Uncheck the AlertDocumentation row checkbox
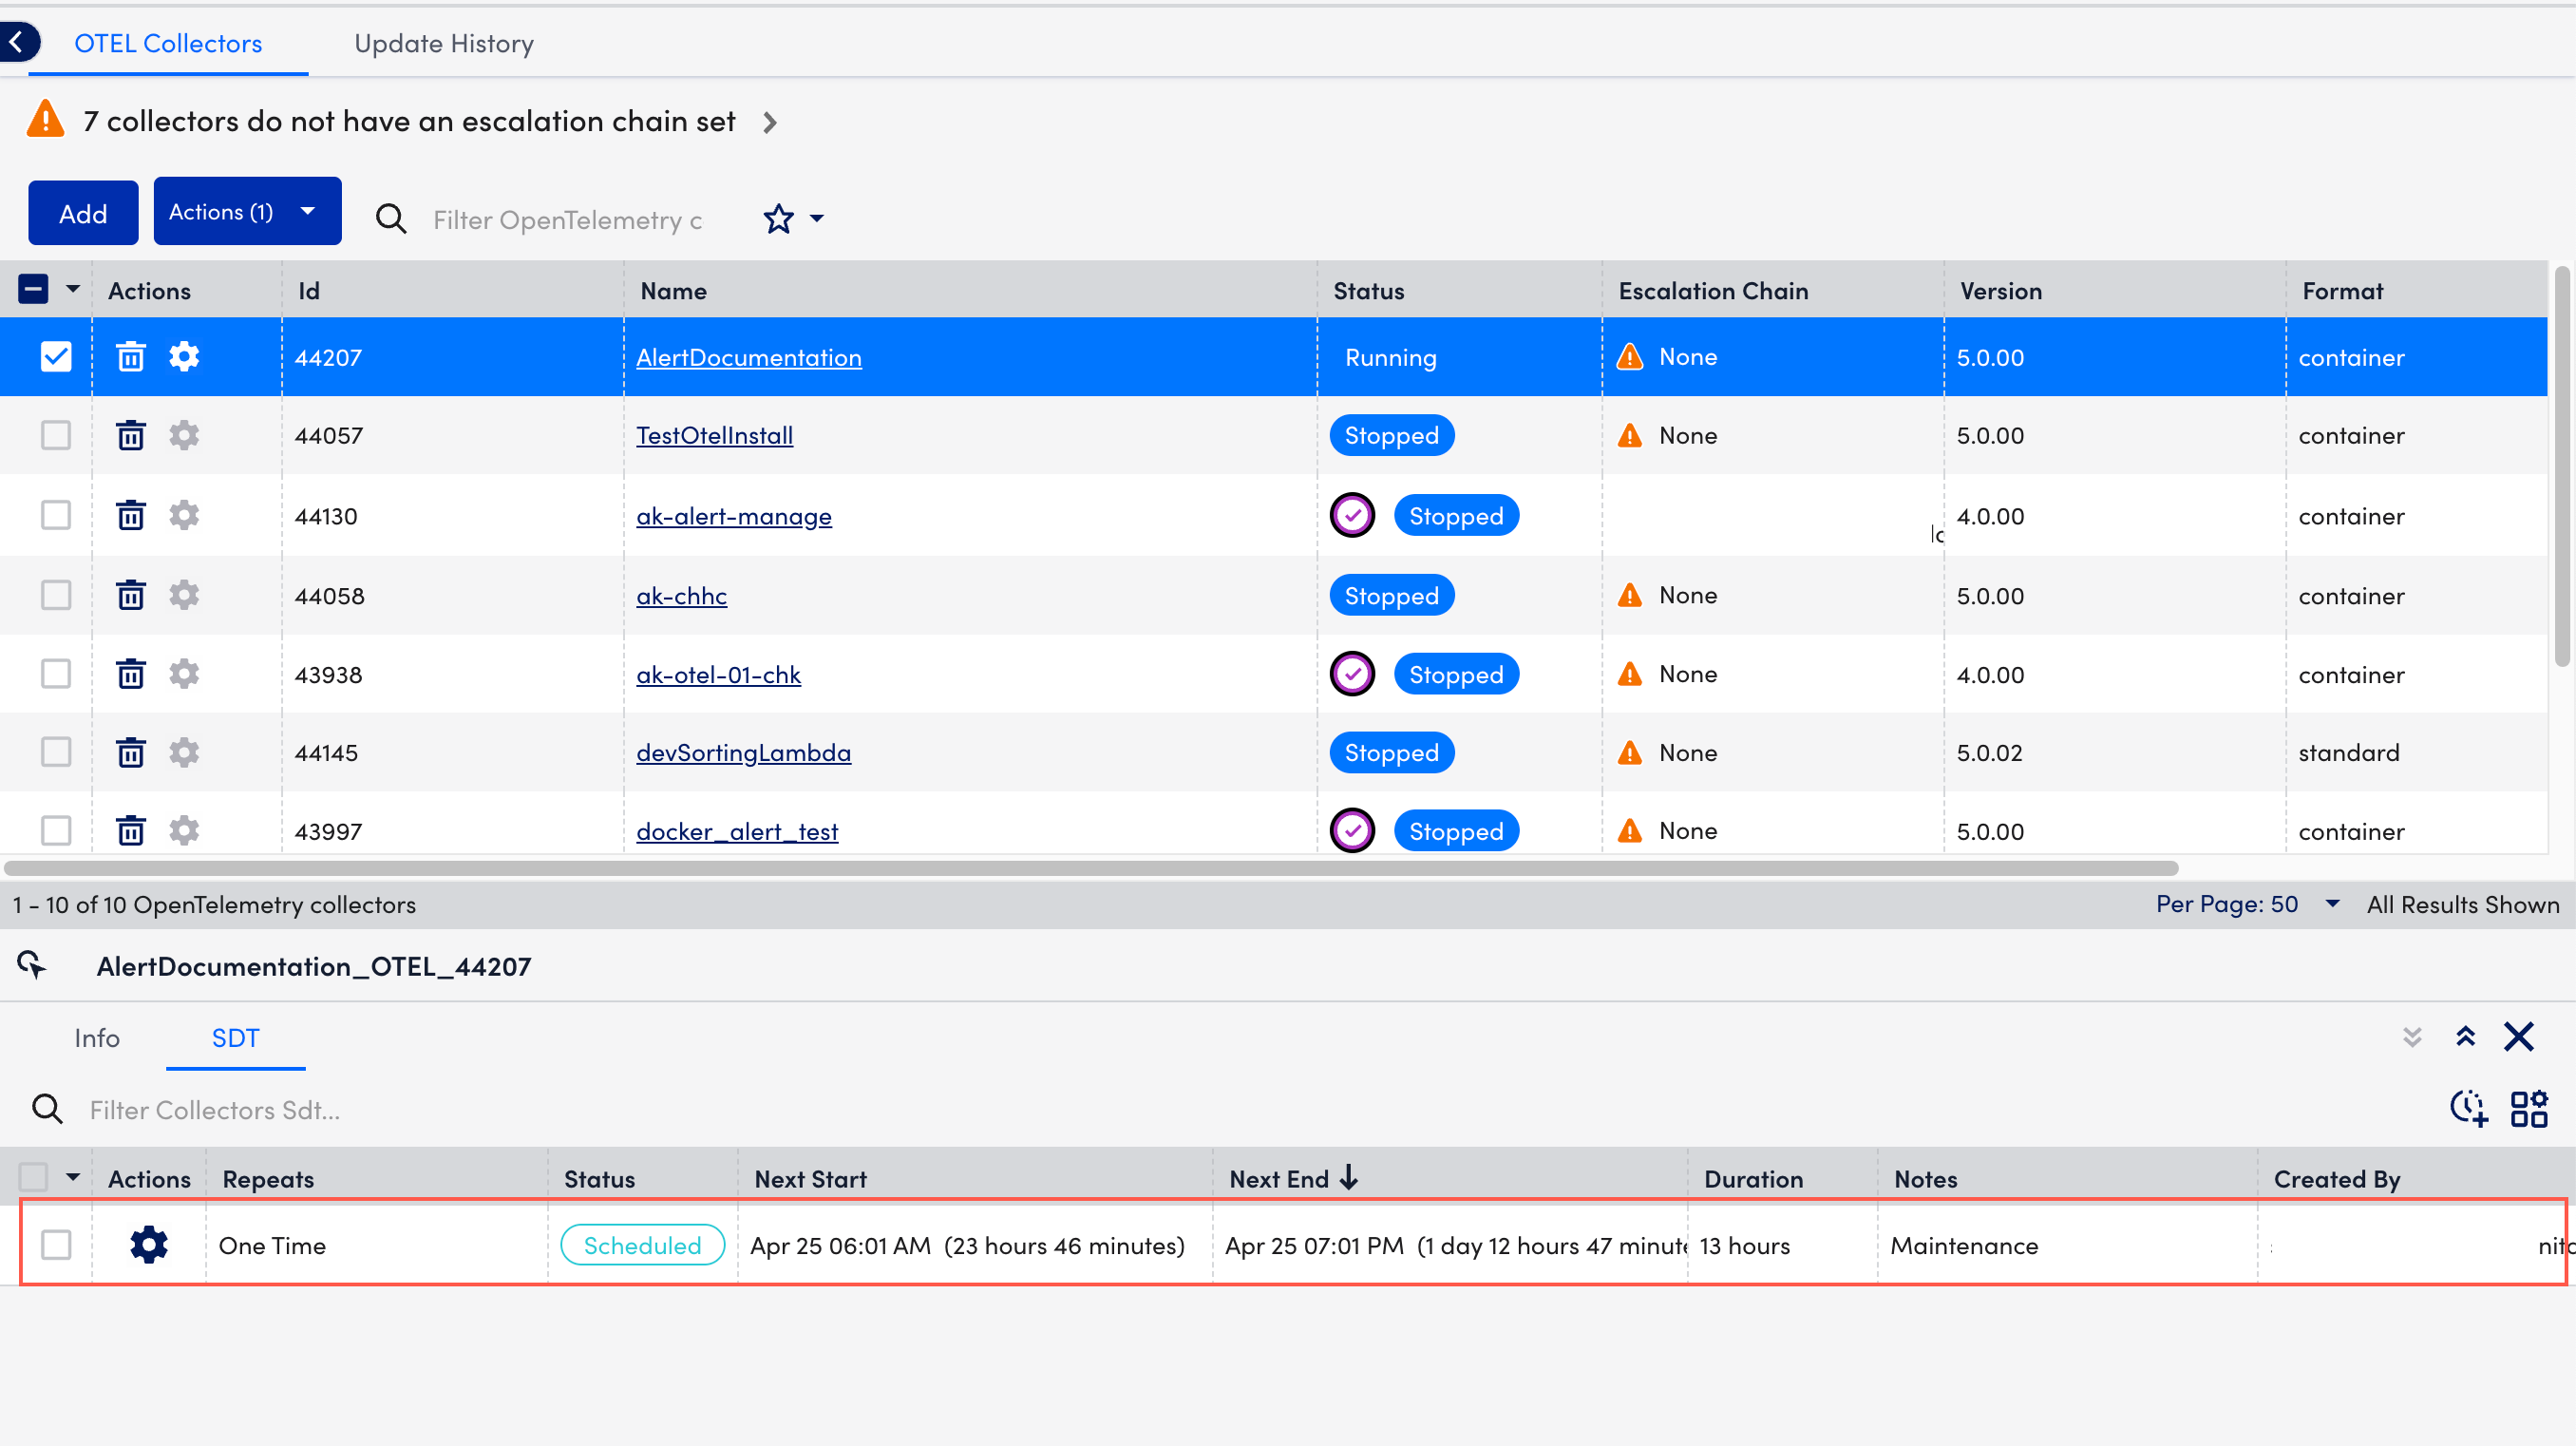Screen dimensions: 2576x1446 click(x=56, y=357)
